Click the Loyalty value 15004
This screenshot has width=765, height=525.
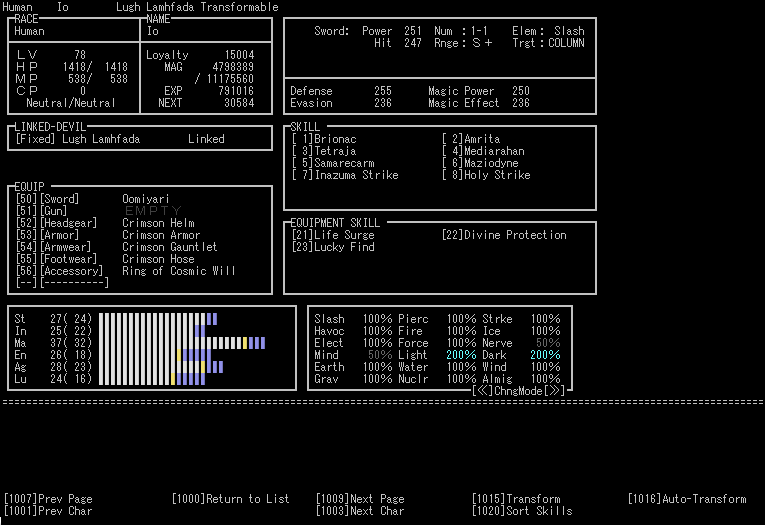(x=239, y=55)
